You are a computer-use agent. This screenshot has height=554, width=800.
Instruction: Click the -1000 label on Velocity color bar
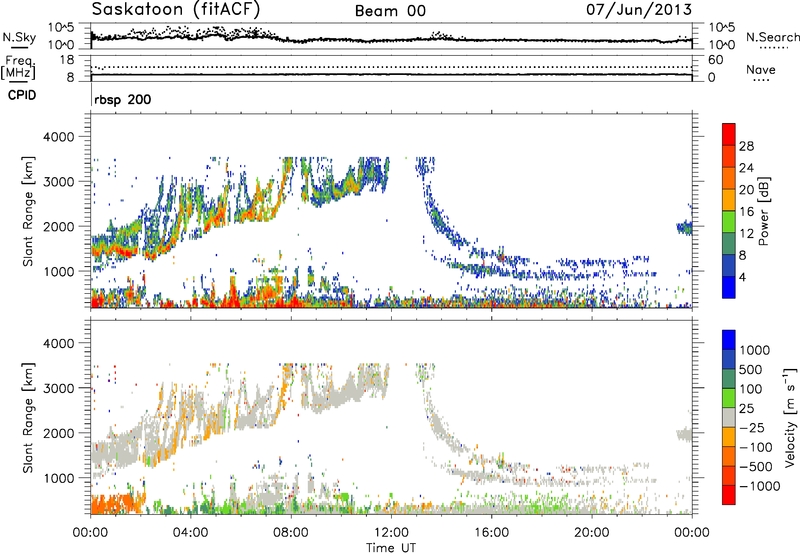[x=760, y=486]
